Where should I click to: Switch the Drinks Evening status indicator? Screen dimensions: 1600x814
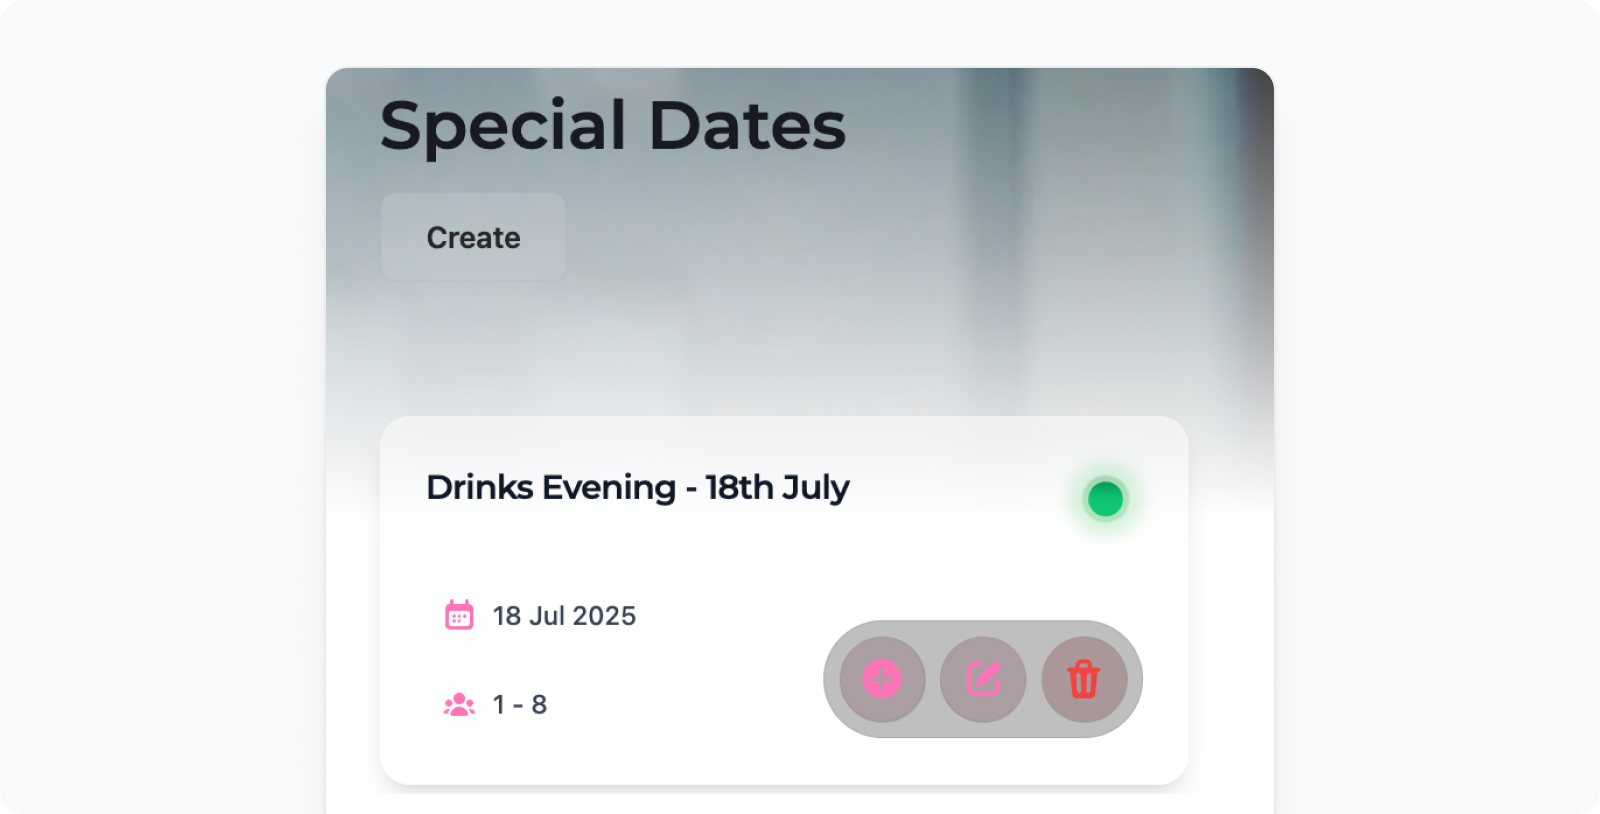coord(1105,499)
